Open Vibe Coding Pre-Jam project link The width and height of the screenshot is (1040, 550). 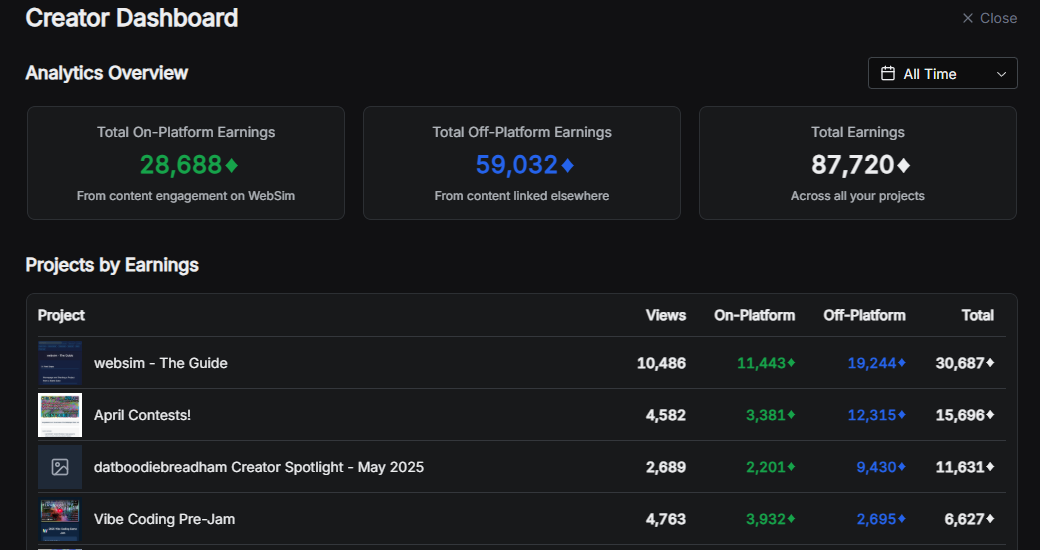(165, 519)
